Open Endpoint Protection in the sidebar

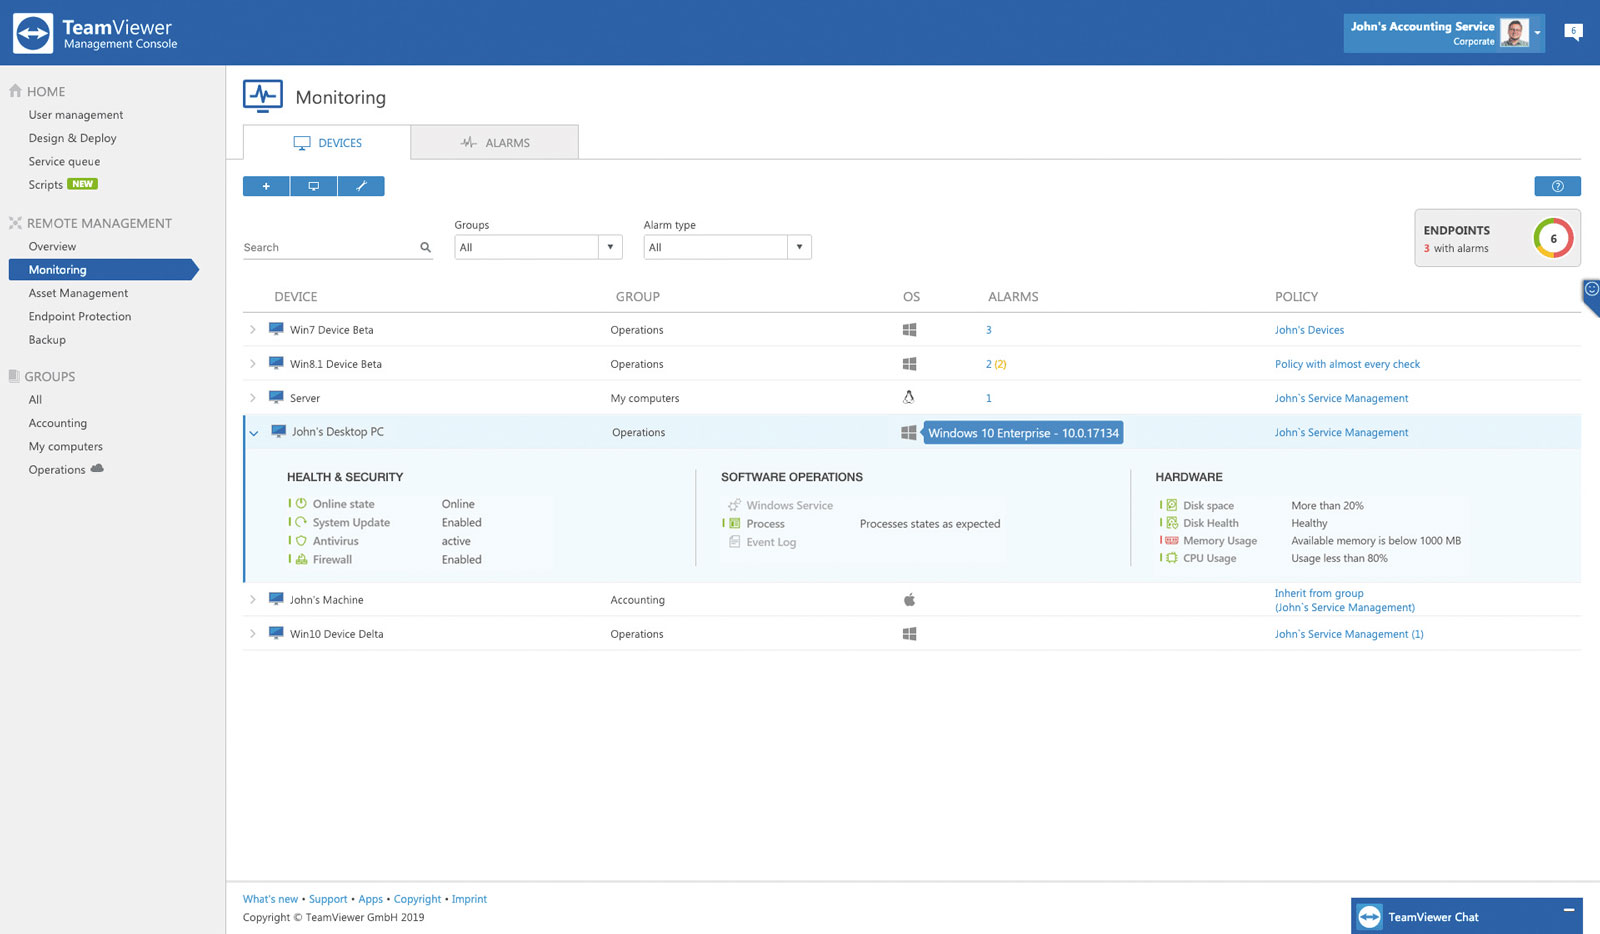tap(80, 316)
